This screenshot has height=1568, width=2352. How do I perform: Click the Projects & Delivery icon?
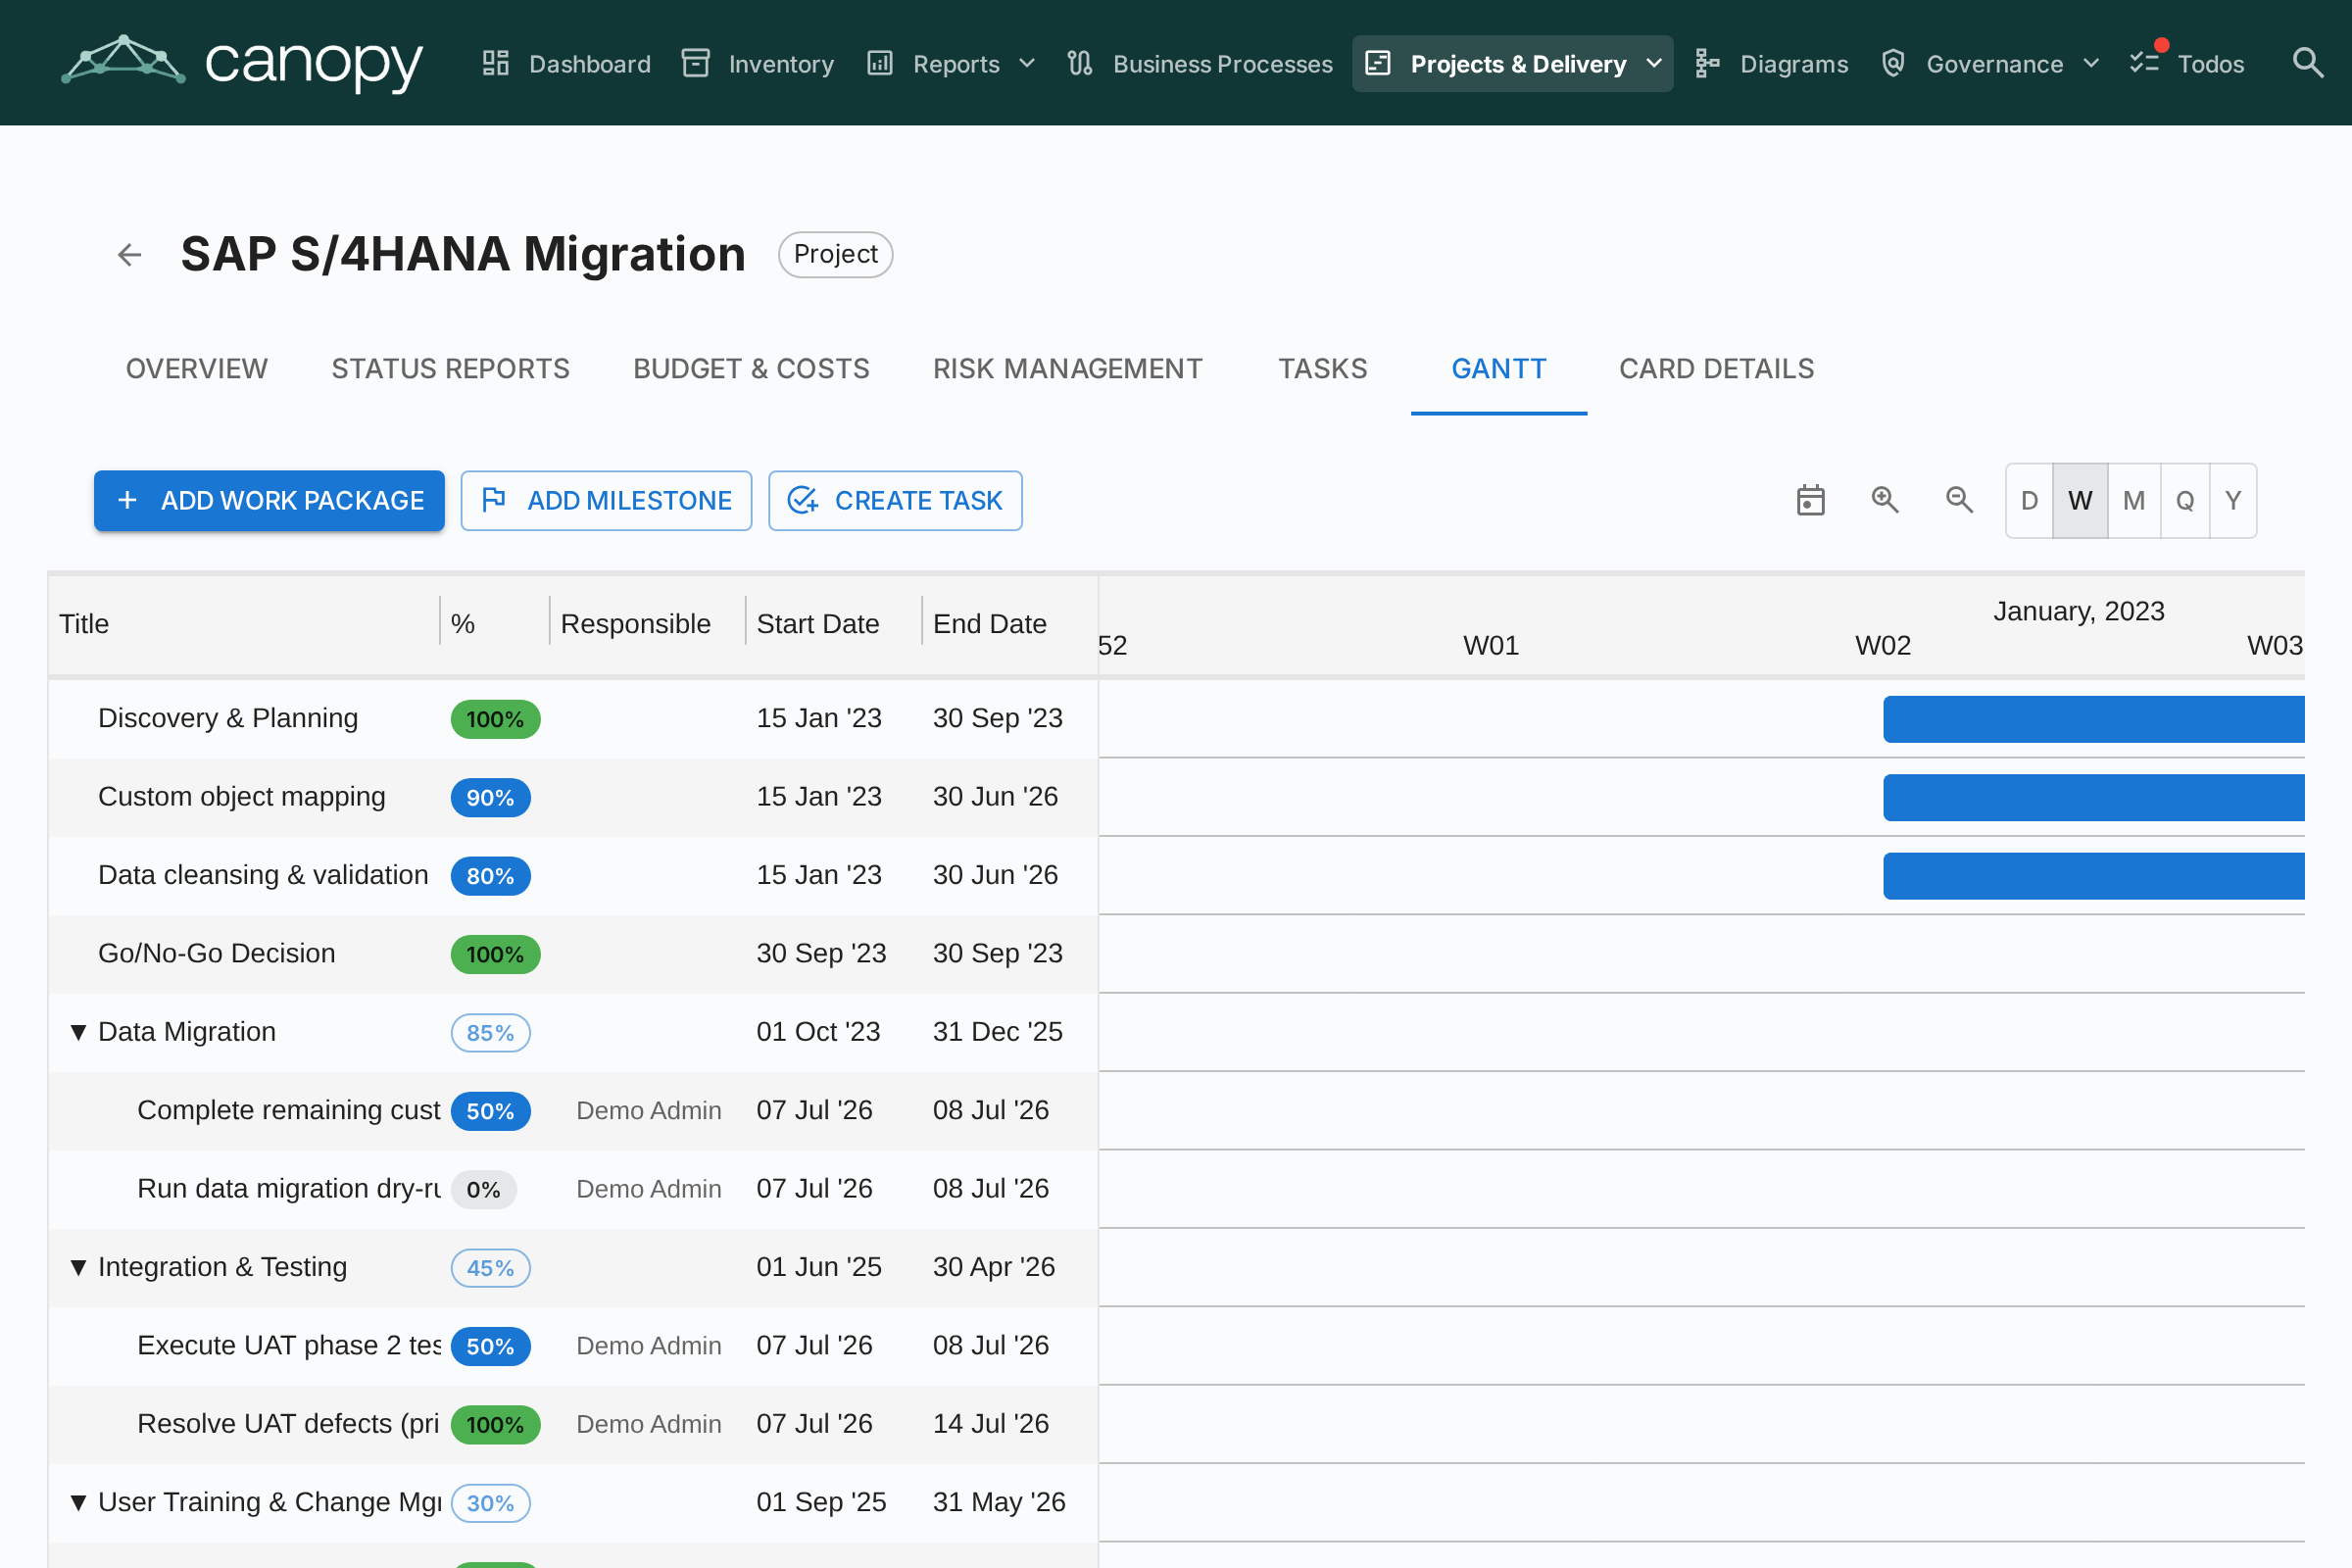coord(1378,63)
